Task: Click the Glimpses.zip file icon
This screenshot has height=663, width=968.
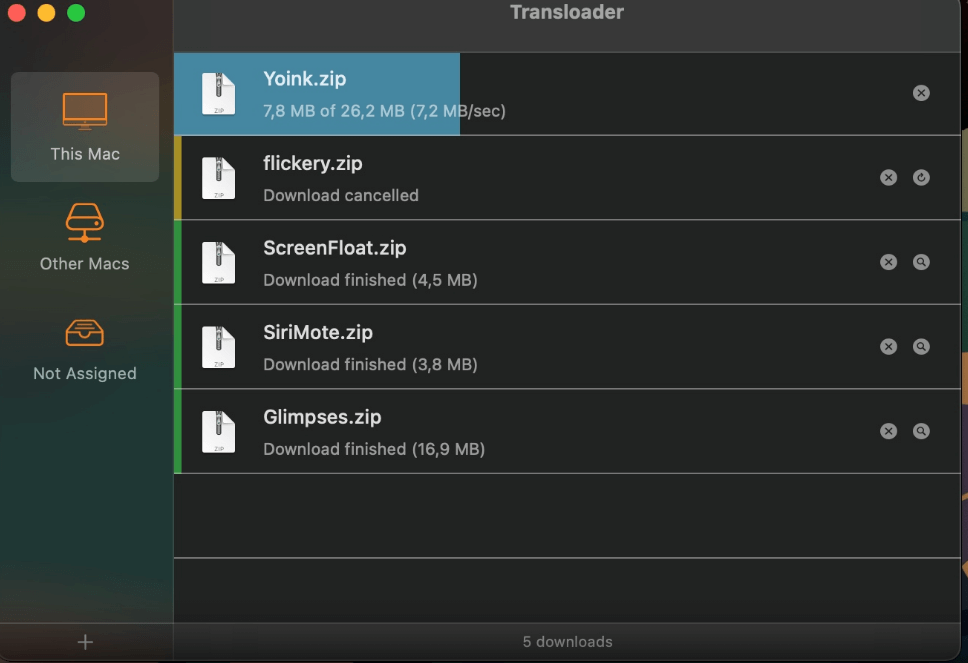Action: [x=219, y=432]
